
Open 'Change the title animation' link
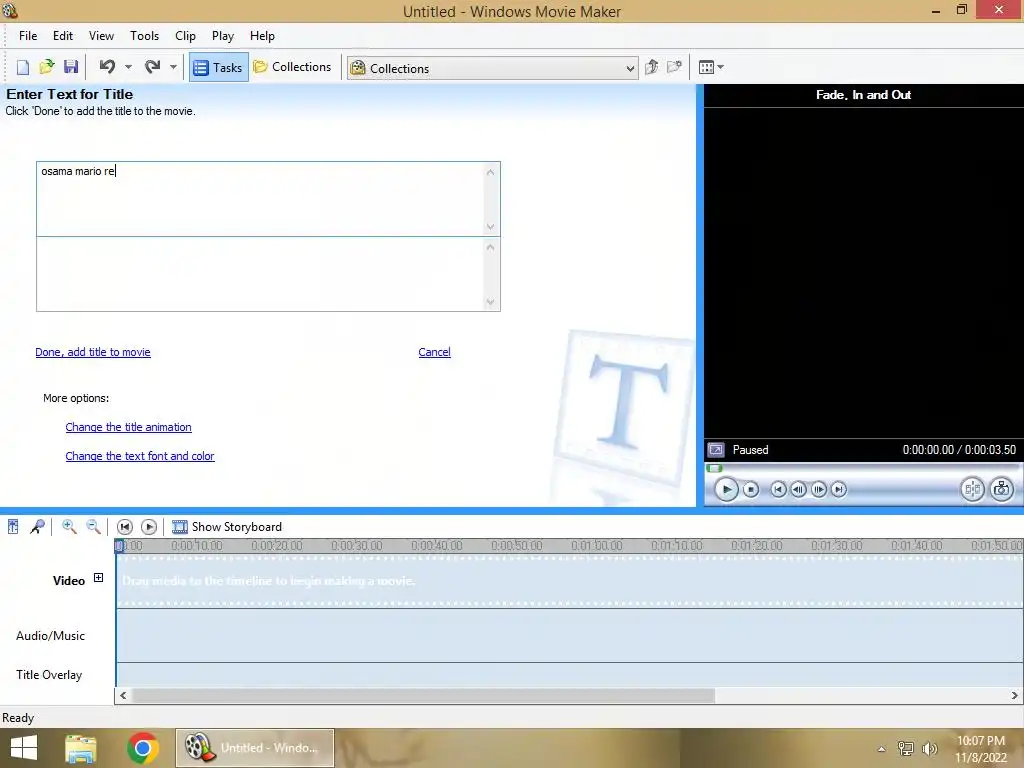tap(128, 427)
